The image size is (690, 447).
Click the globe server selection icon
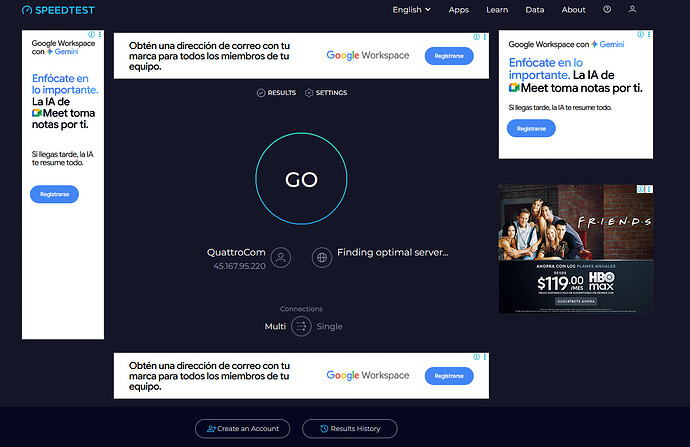322,258
